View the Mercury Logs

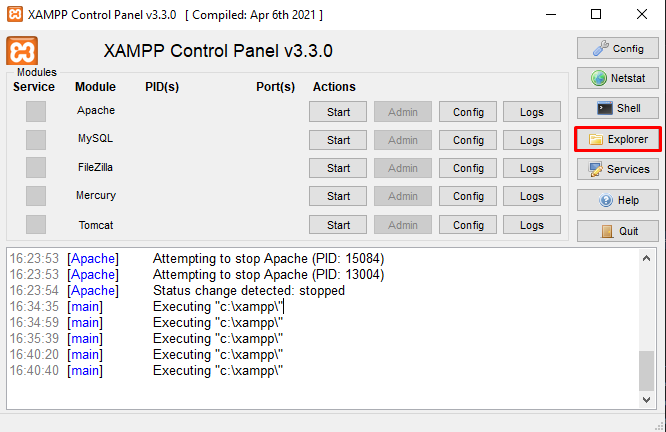(532, 196)
